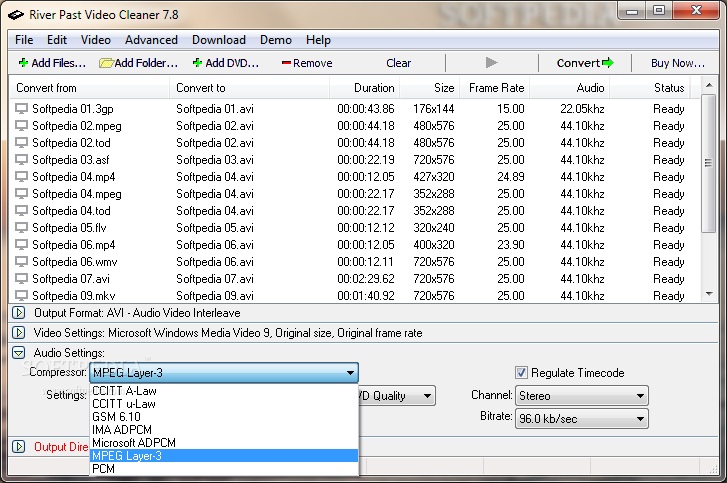Click monitor icon for Softpedia 04.mp4
The width and height of the screenshot is (727, 483).
click(x=21, y=177)
